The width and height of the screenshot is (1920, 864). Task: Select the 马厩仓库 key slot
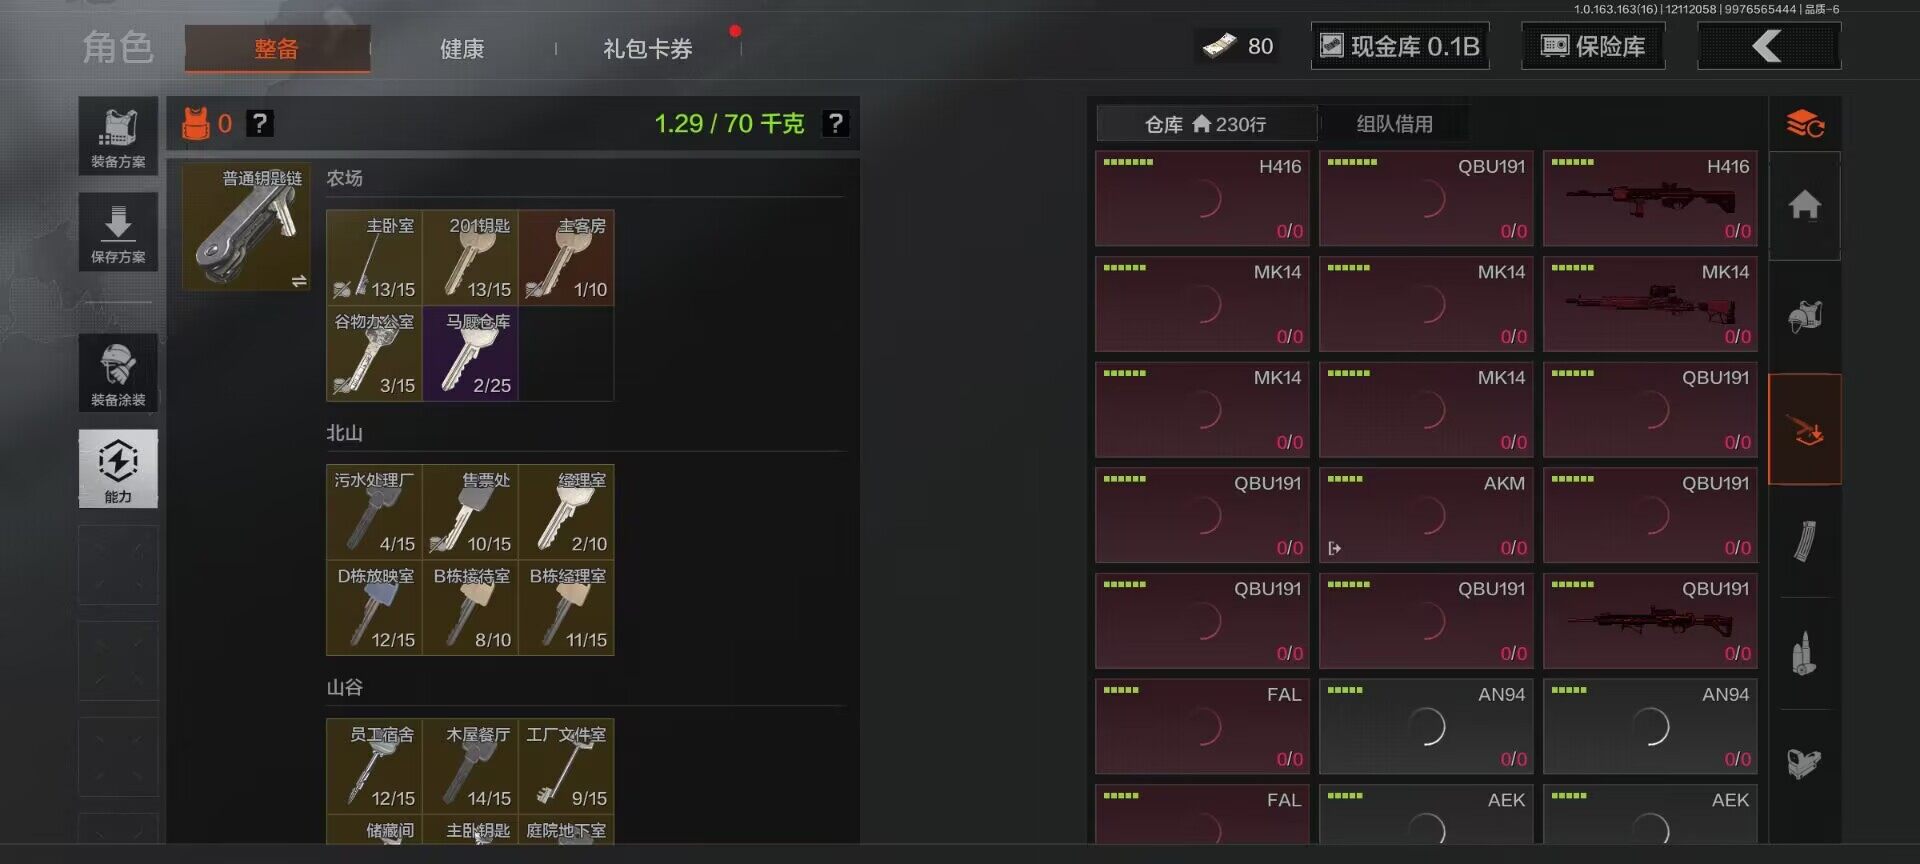coord(470,354)
